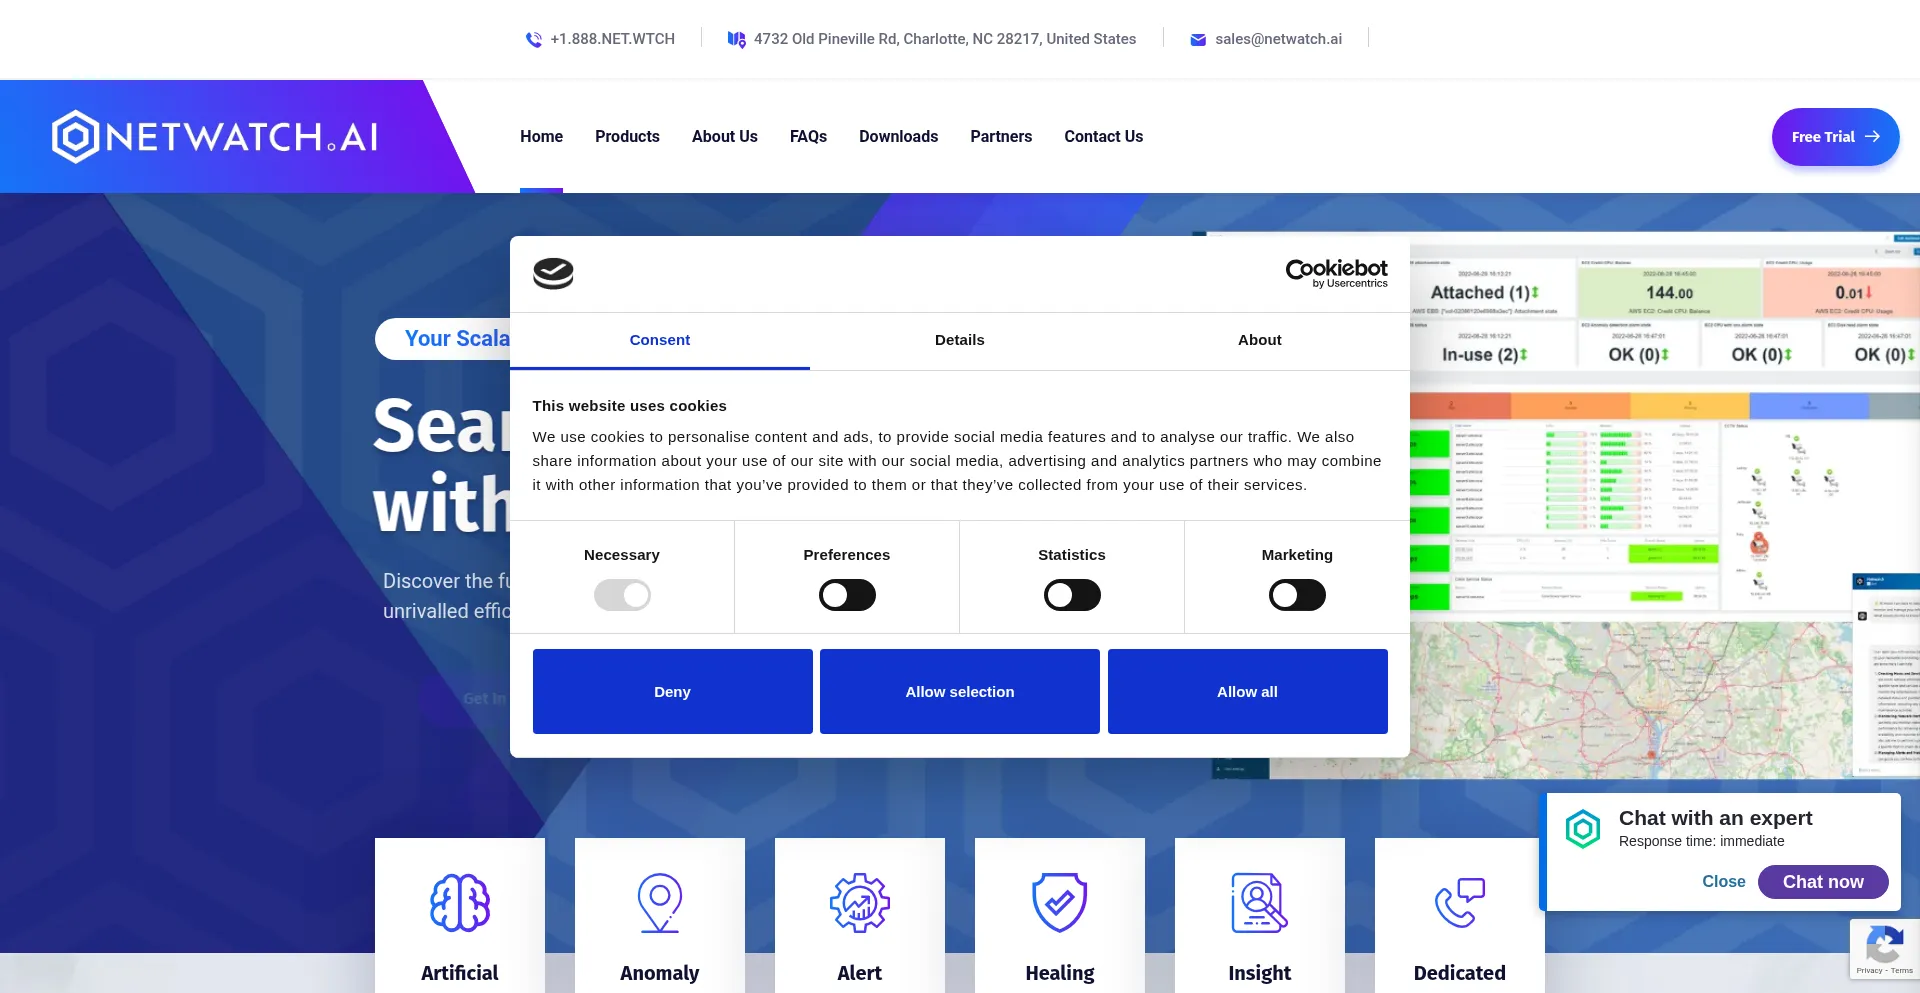Click the Alert card title
This screenshot has height=993, width=1920.
coord(859,973)
